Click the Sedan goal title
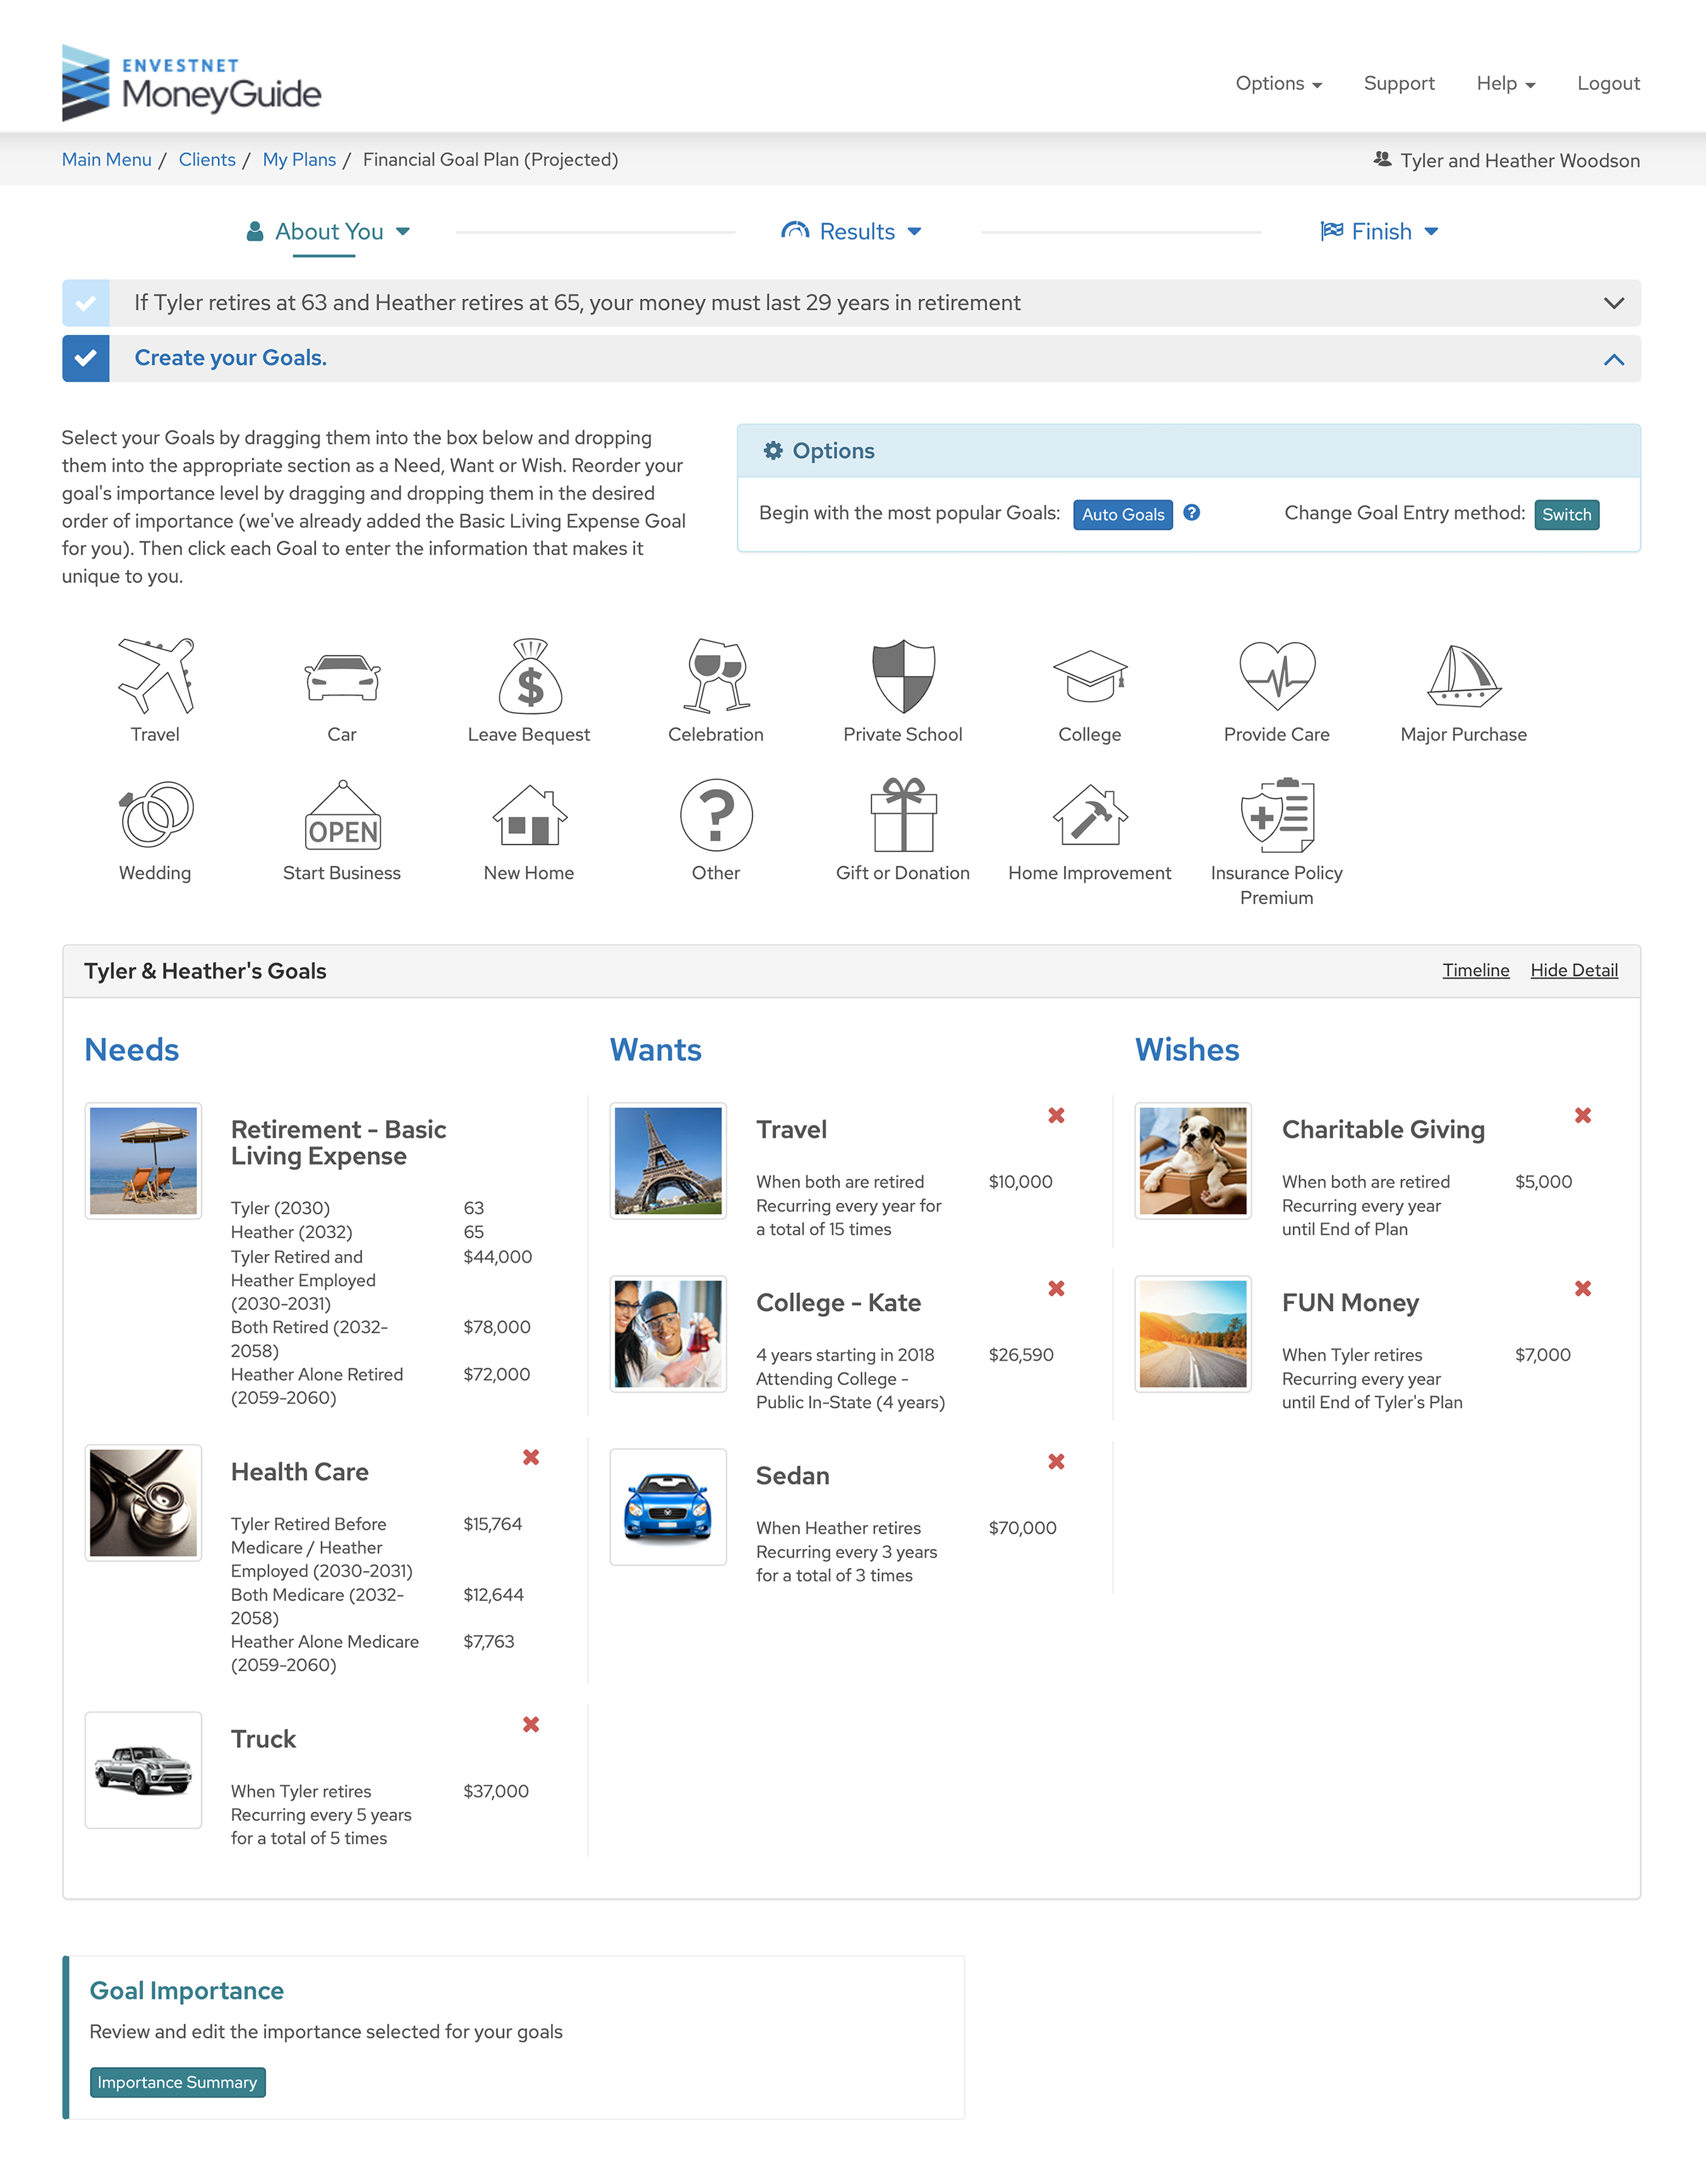 793,1476
